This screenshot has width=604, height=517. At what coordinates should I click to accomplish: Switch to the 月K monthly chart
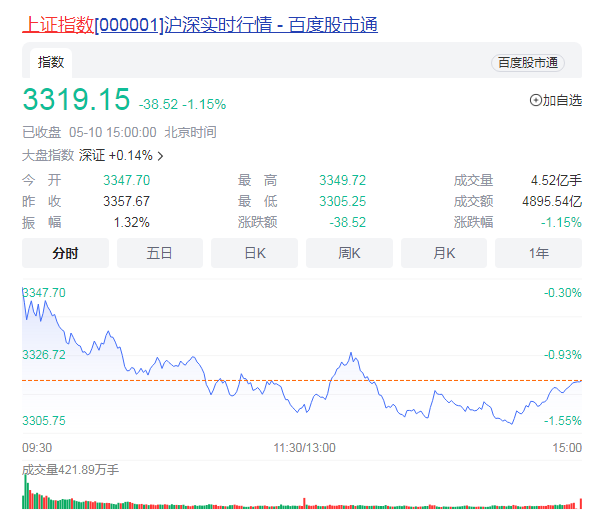[444, 253]
